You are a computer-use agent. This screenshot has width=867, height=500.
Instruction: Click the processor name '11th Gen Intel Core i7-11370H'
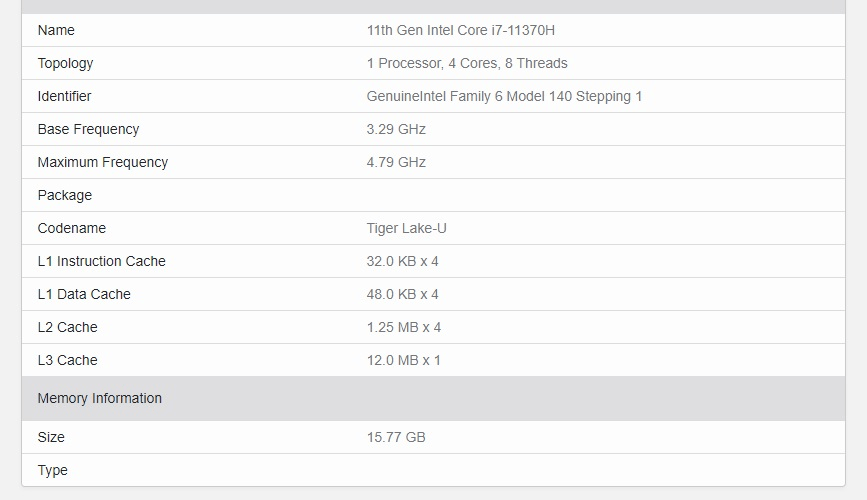click(x=460, y=30)
